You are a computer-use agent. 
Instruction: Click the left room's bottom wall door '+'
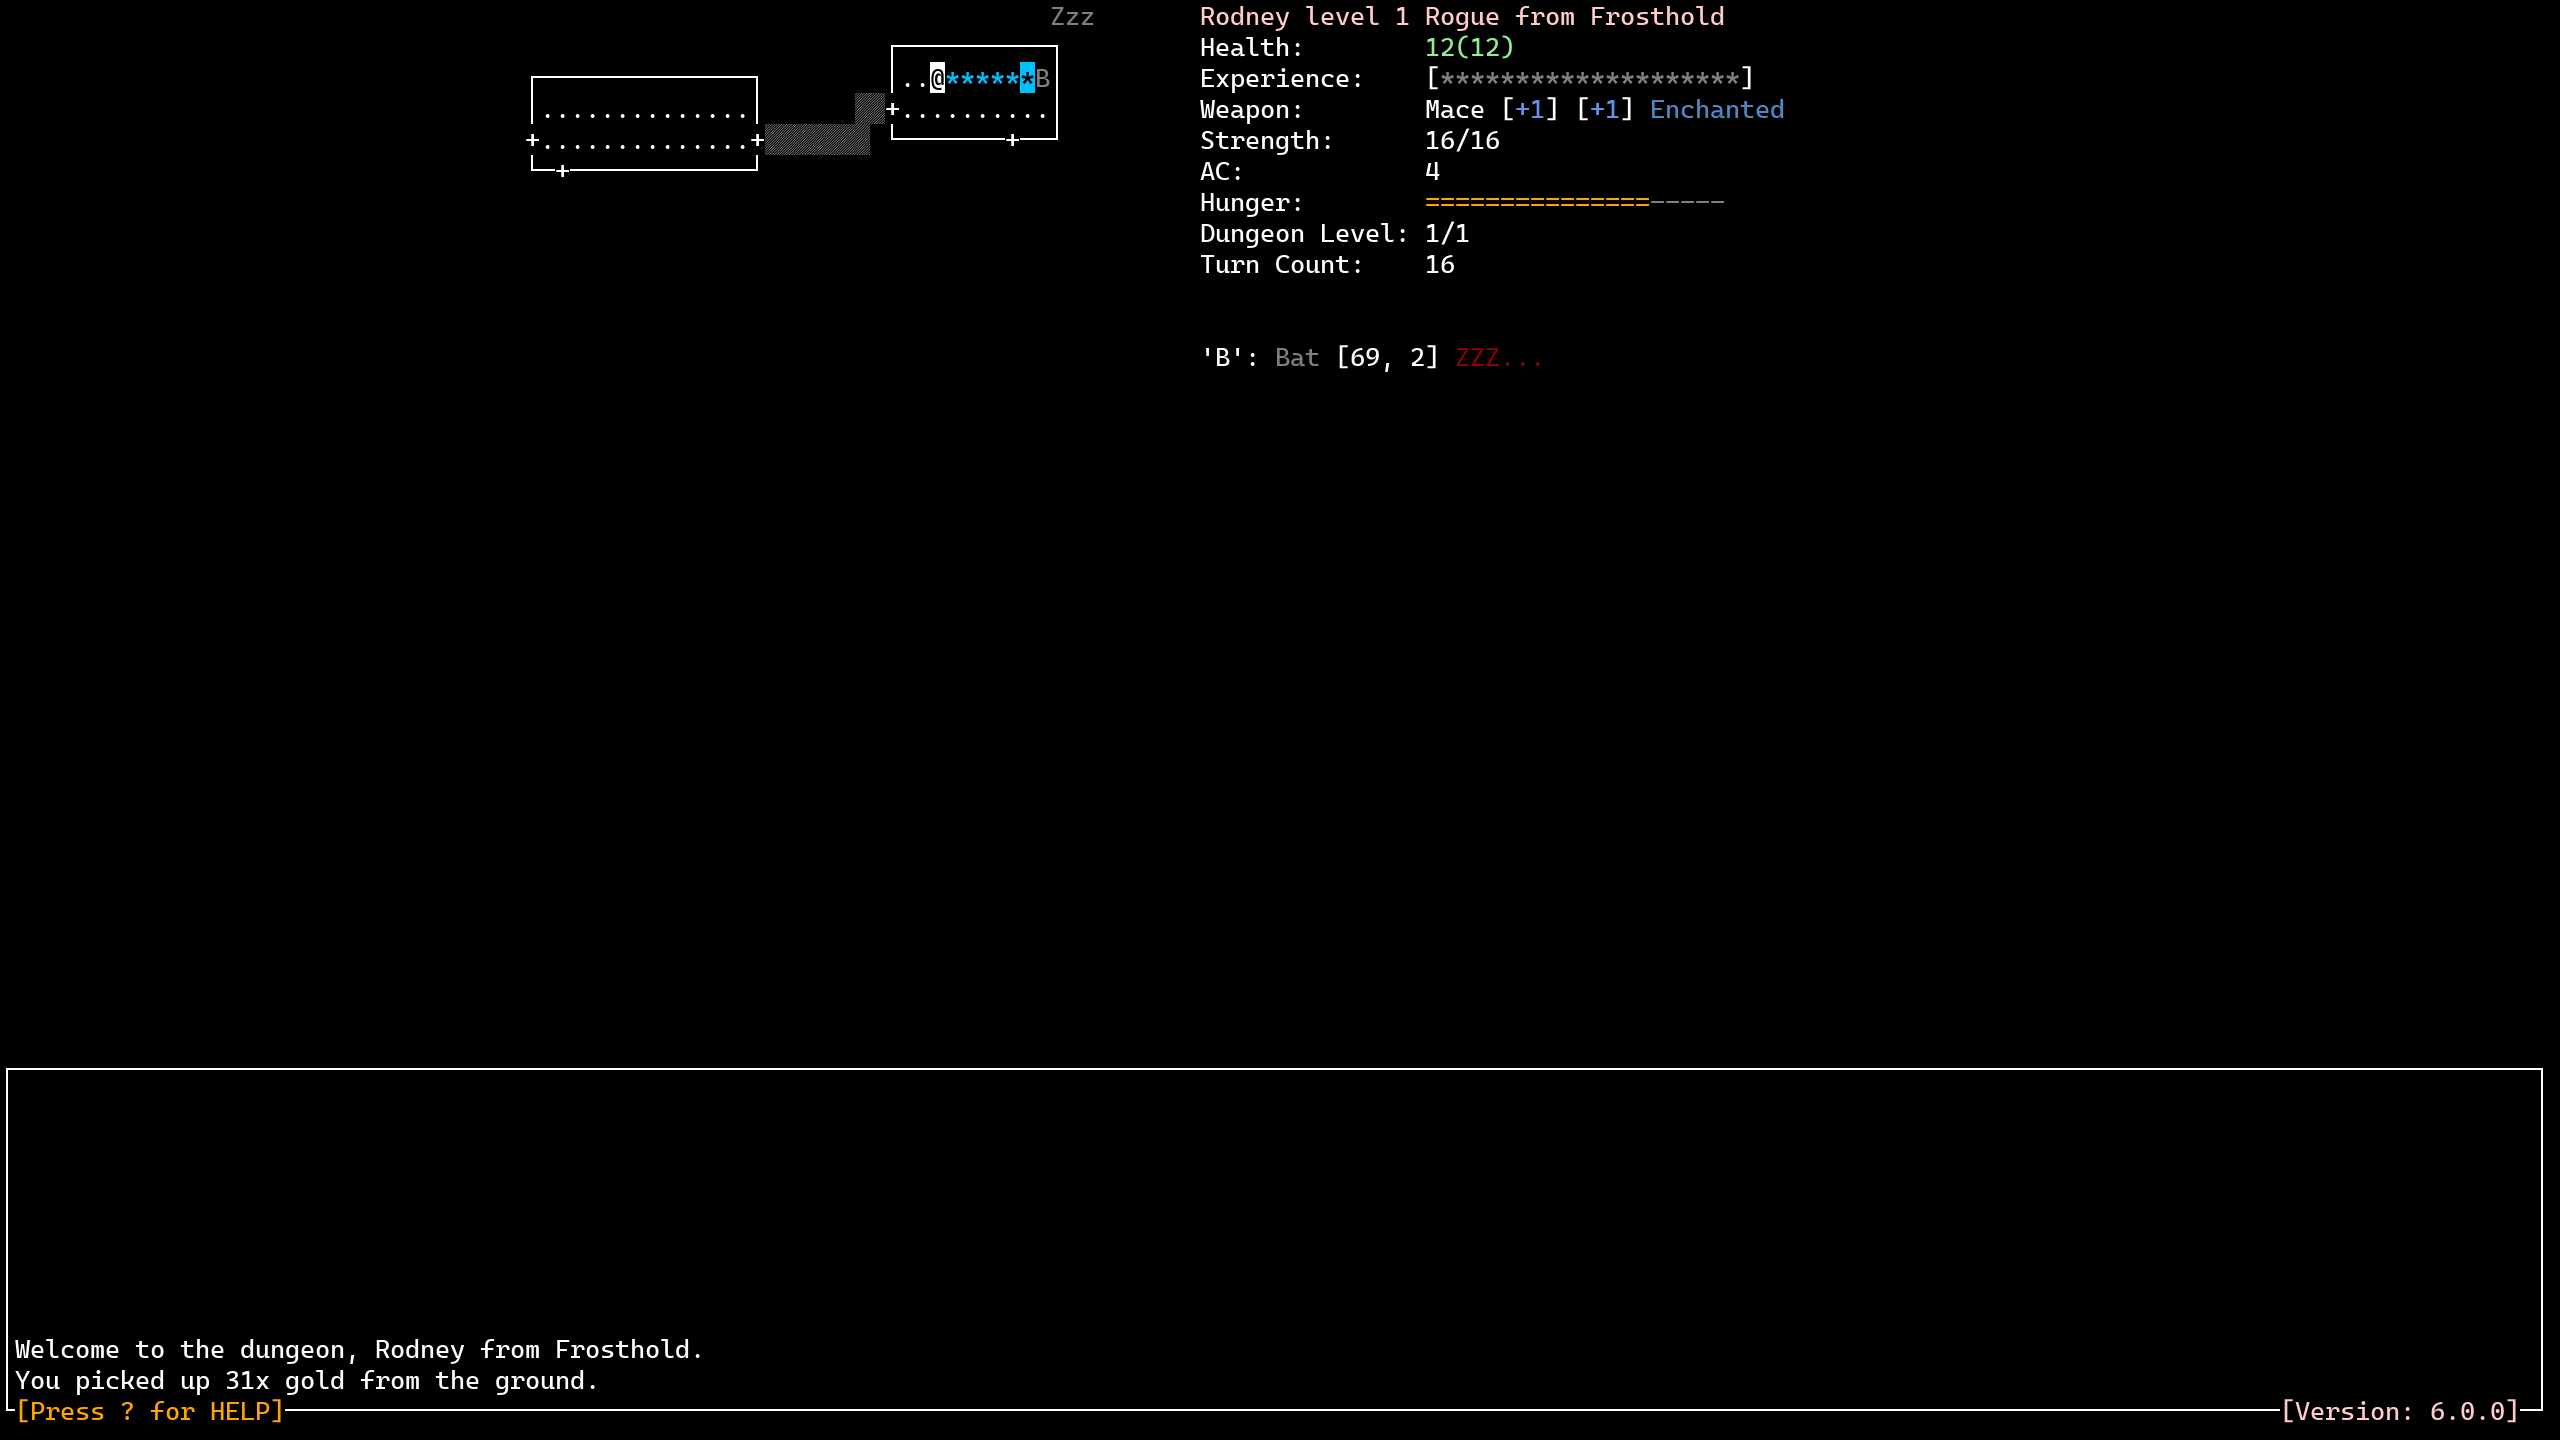[562, 171]
